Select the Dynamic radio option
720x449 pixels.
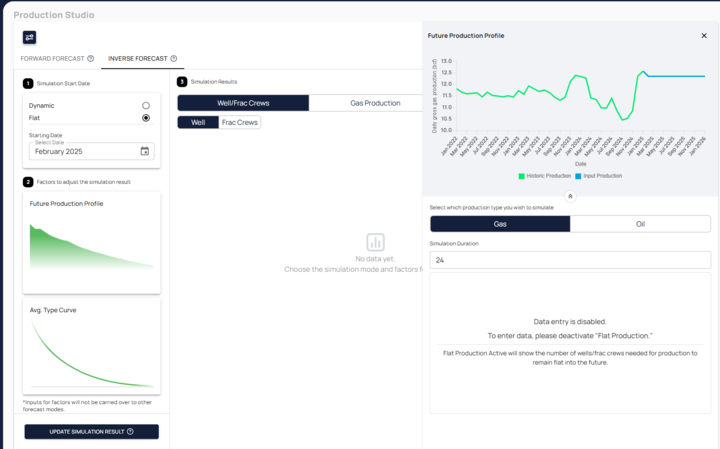click(146, 105)
